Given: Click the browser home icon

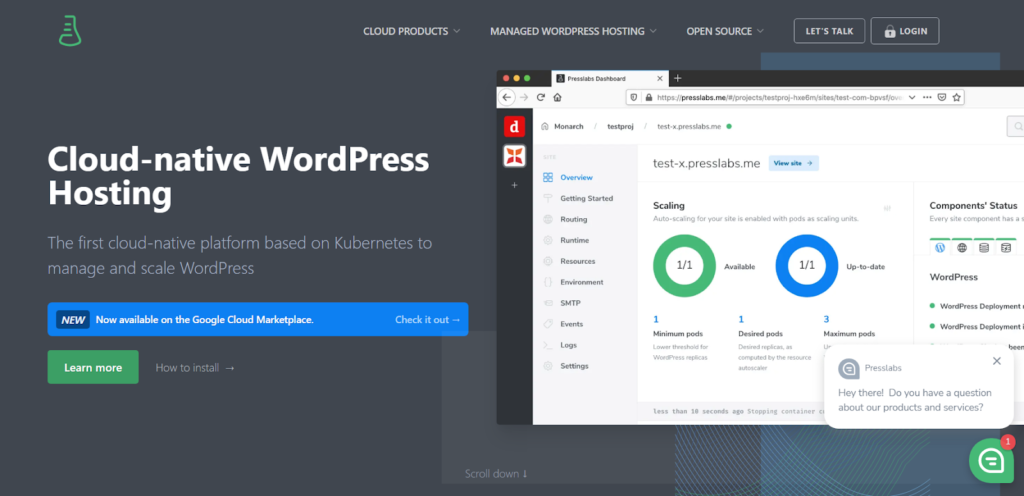Looking at the screenshot, I should point(557,97).
